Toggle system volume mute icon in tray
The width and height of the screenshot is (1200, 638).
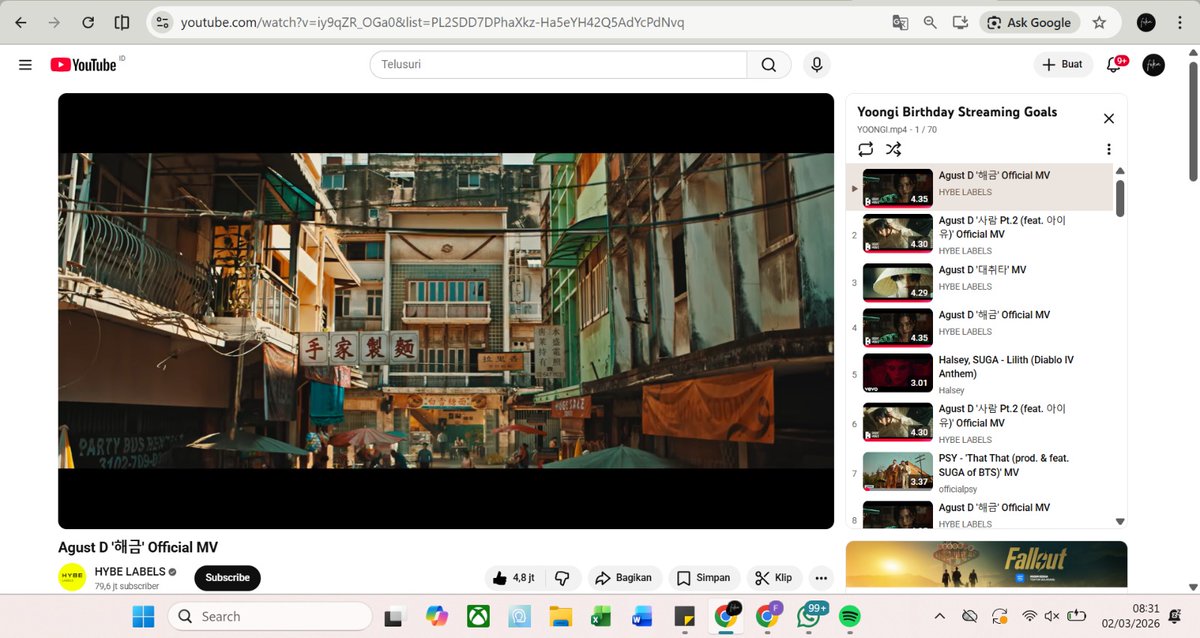click(x=1052, y=616)
